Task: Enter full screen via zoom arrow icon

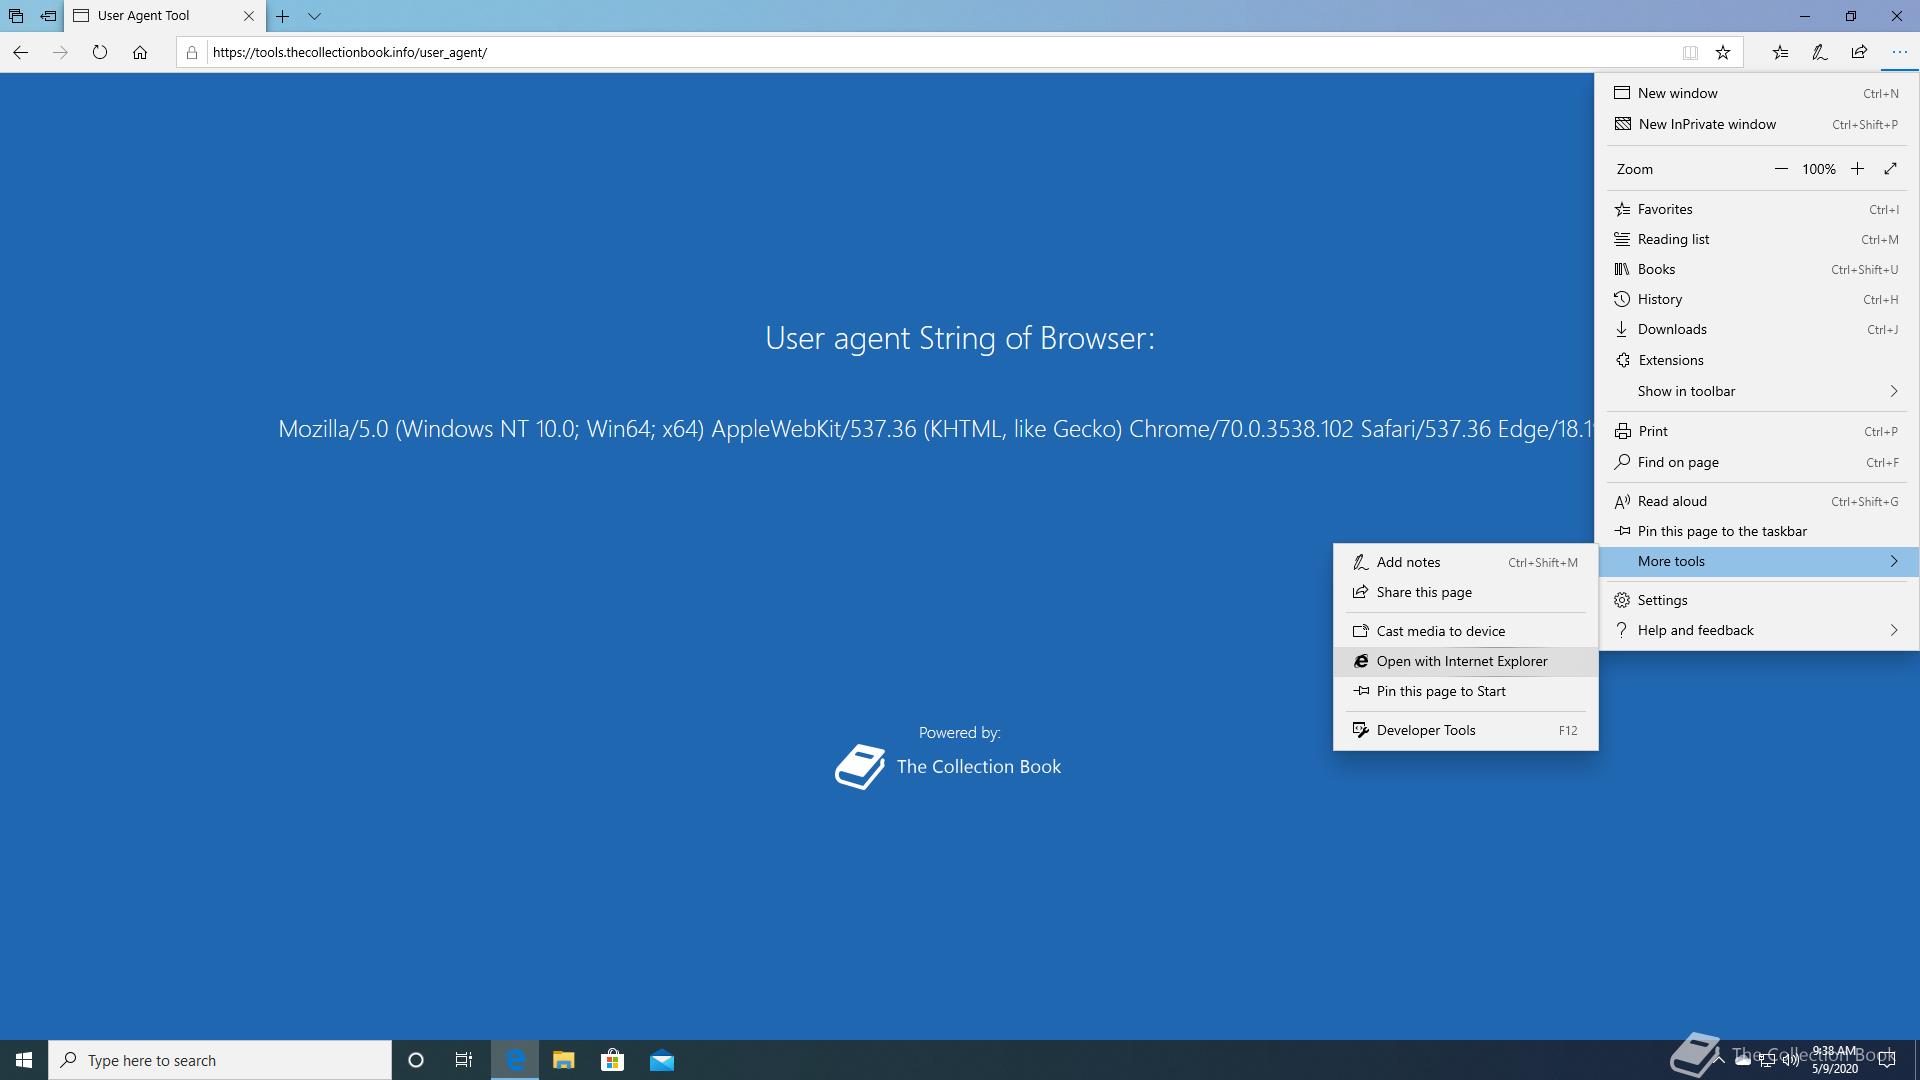Action: [1890, 169]
